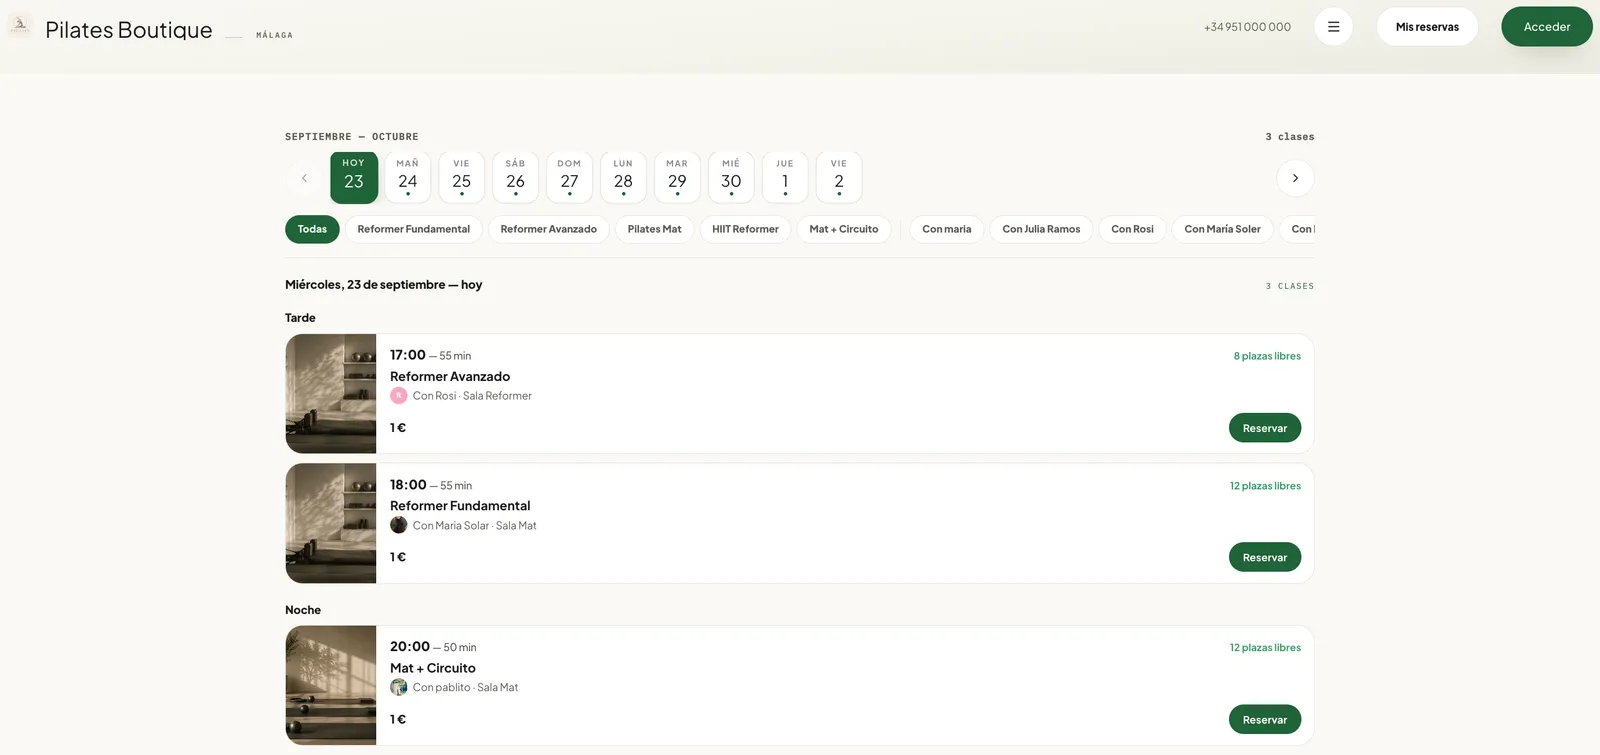Click Rosi's instructor avatar
This screenshot has height=755, width=1600.
[x=398, y=396]
